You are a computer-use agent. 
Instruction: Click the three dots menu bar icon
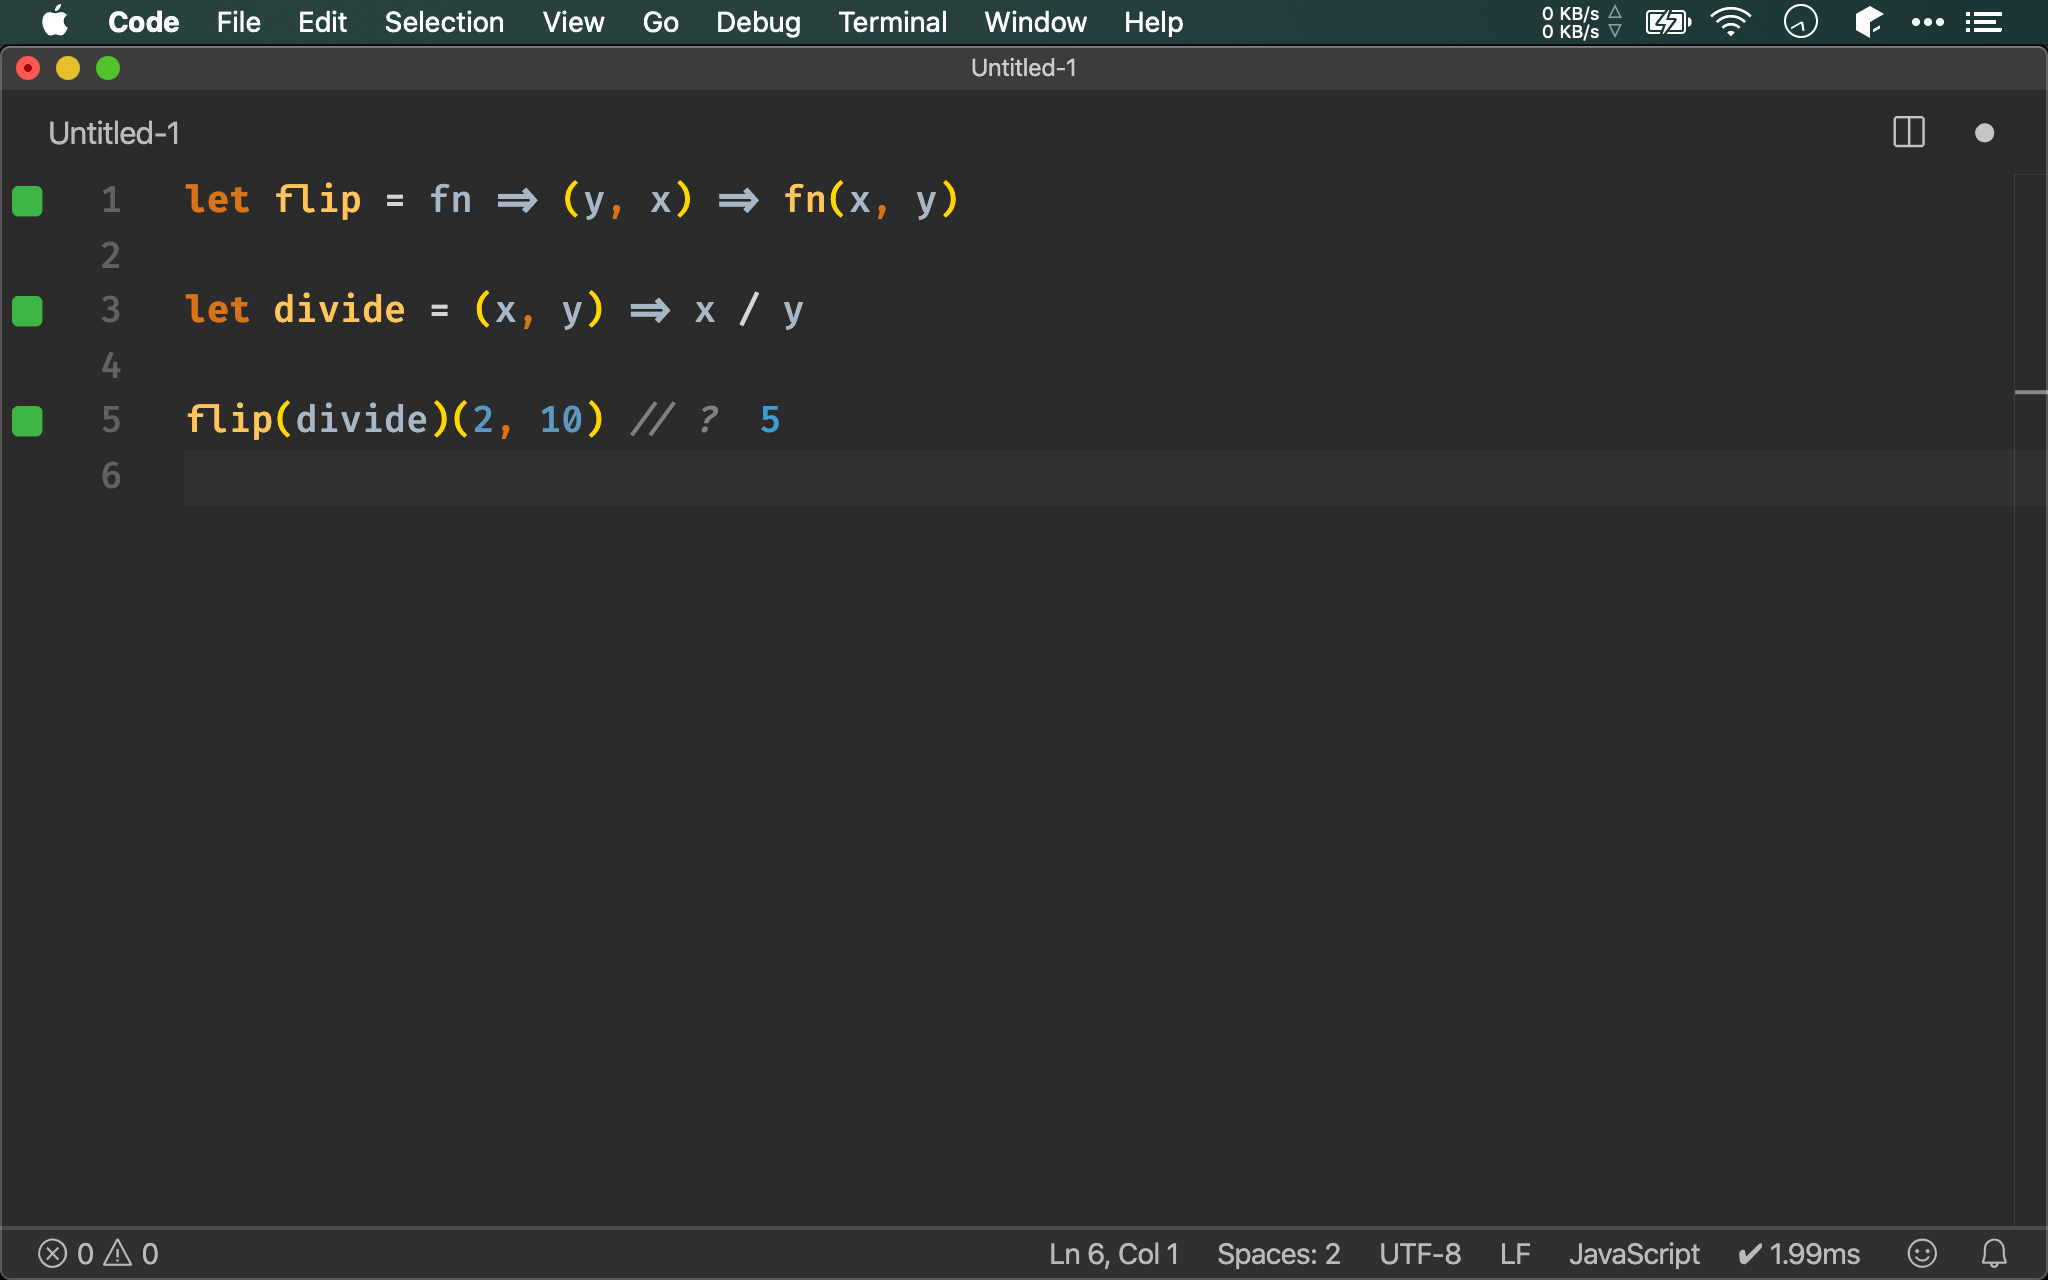tap(1927, 22)
